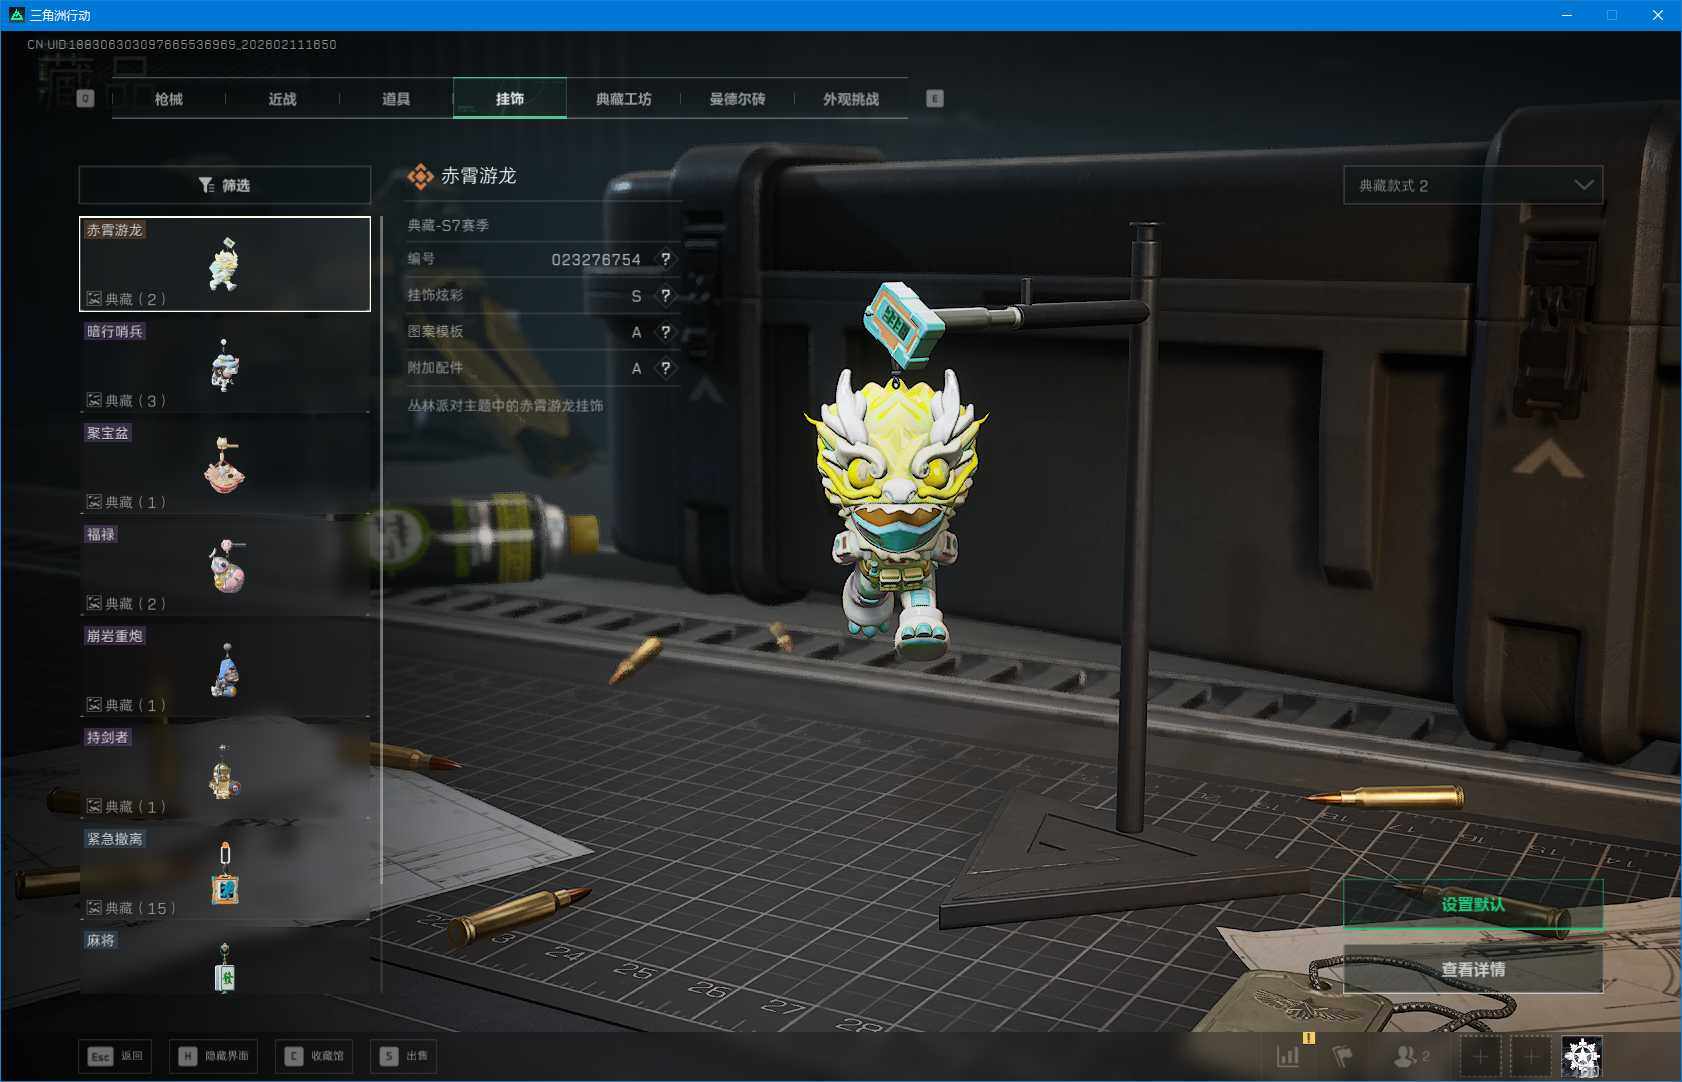Choose the 持剑者 charm in the list
This screenshot has width=1682, height=1082.
click(225, 772)
